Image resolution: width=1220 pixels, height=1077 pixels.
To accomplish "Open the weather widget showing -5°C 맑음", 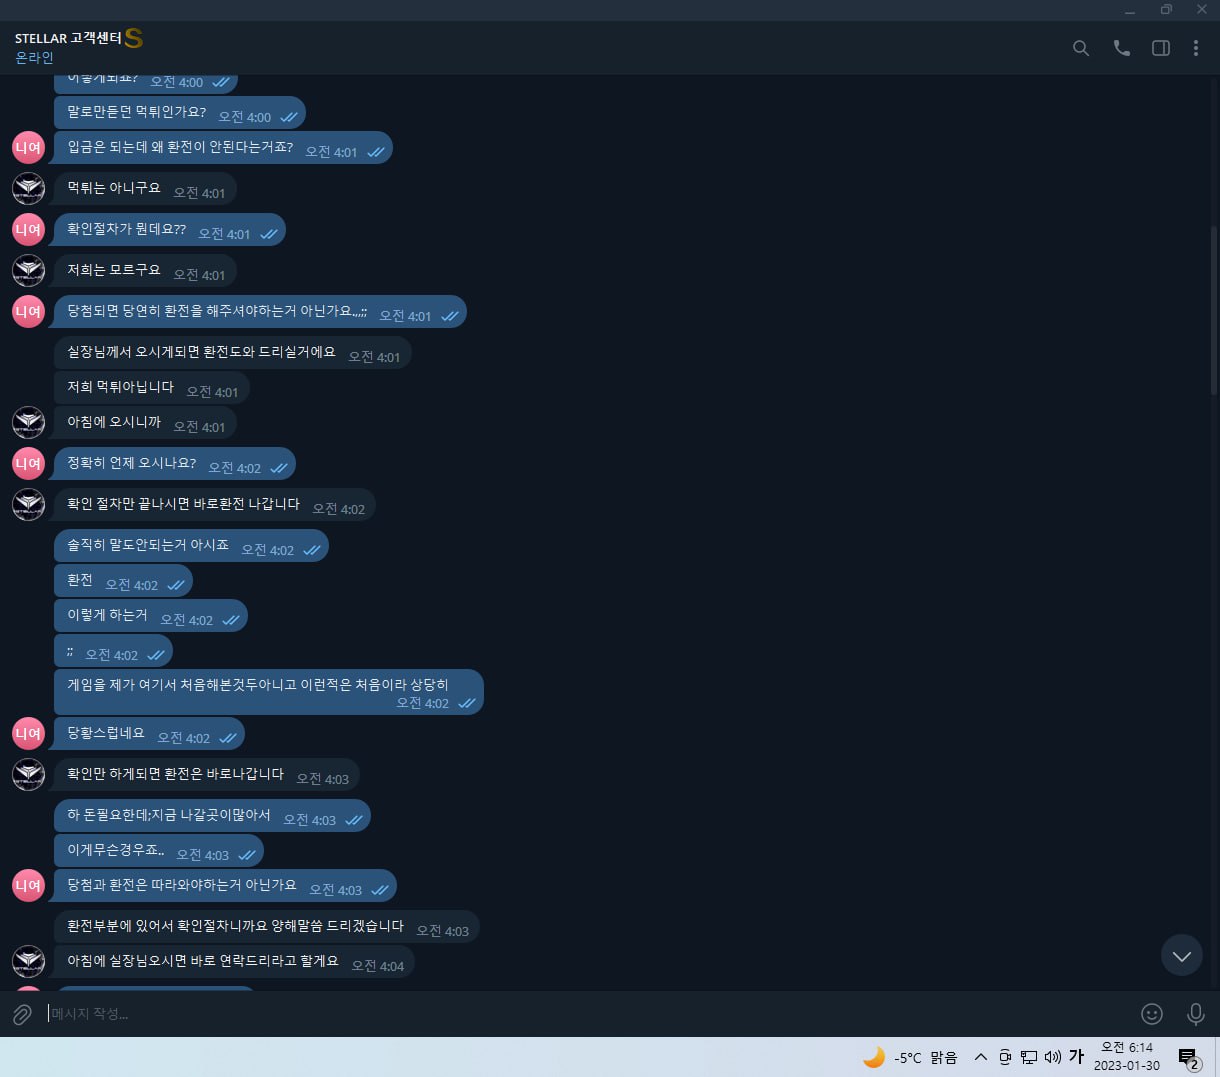I will [910, 1057].
